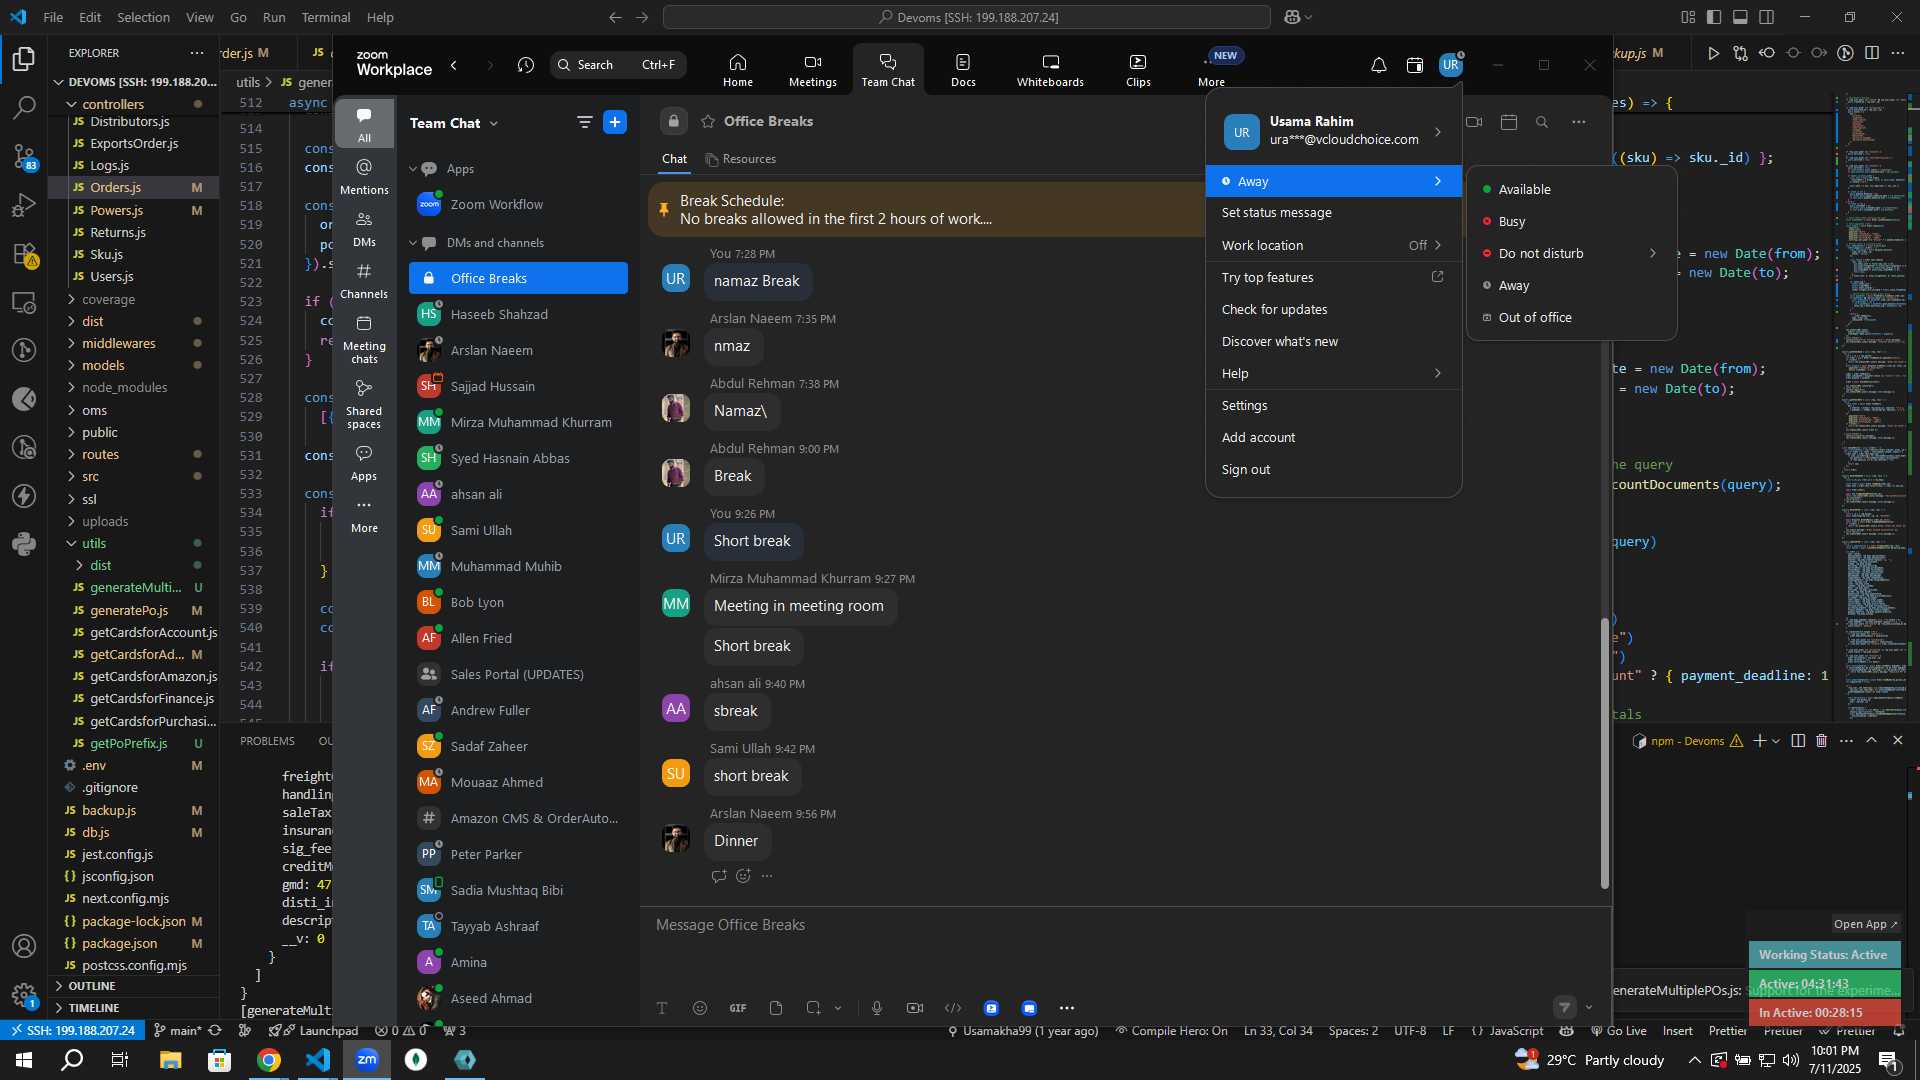This screenshot has width=1920, height=1080.
Task: Open the Zoom Home tab
Action: pos(738,70)
